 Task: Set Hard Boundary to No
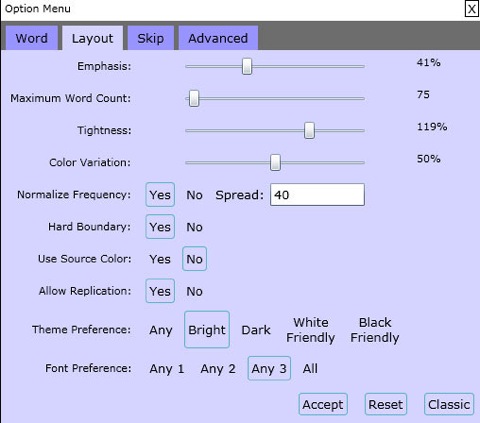point(194,227)
